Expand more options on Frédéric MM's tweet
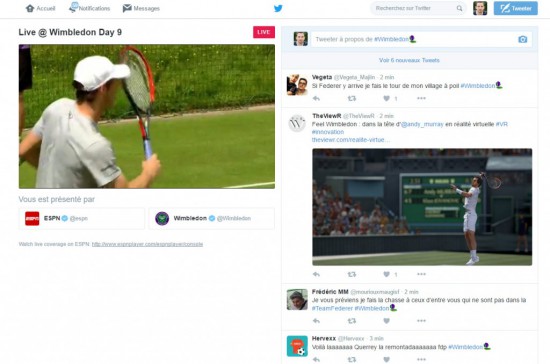550x364 pixels. [421, 321]
